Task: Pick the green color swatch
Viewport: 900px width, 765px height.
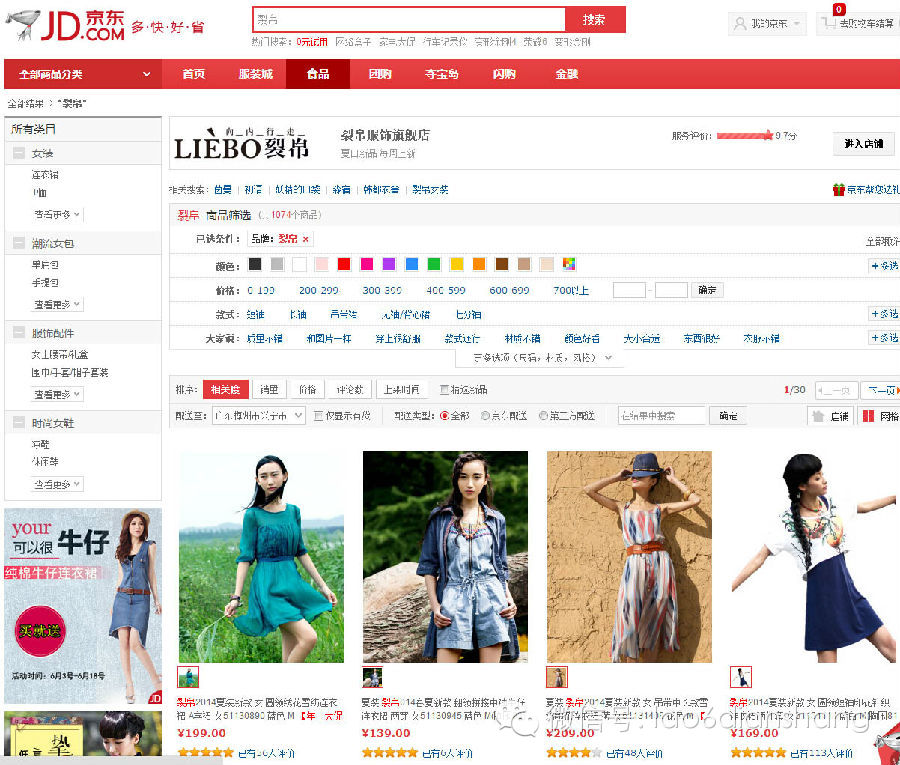Action: [x=434, y=264]
